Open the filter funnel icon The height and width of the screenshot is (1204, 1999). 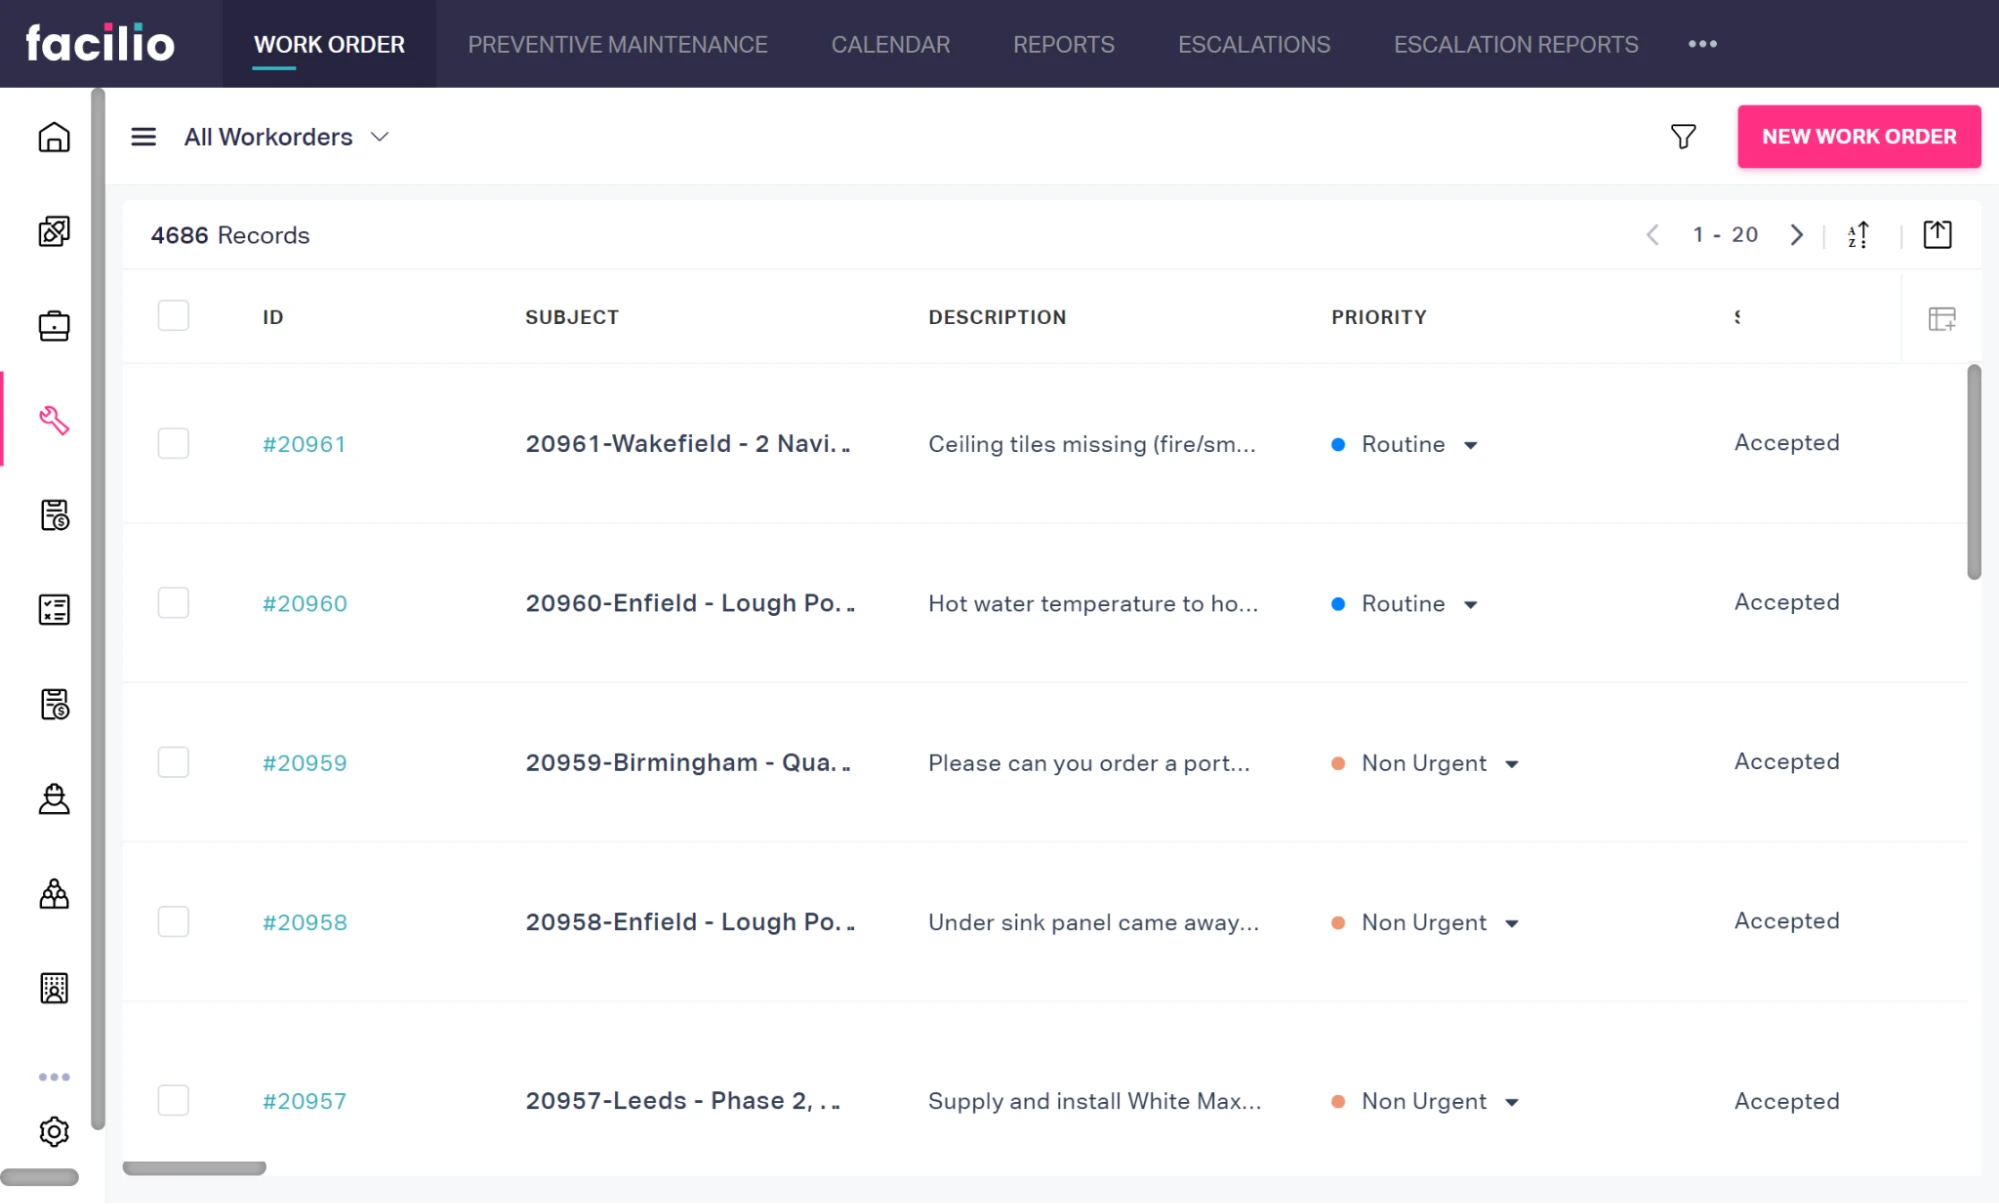point(1683,137)
